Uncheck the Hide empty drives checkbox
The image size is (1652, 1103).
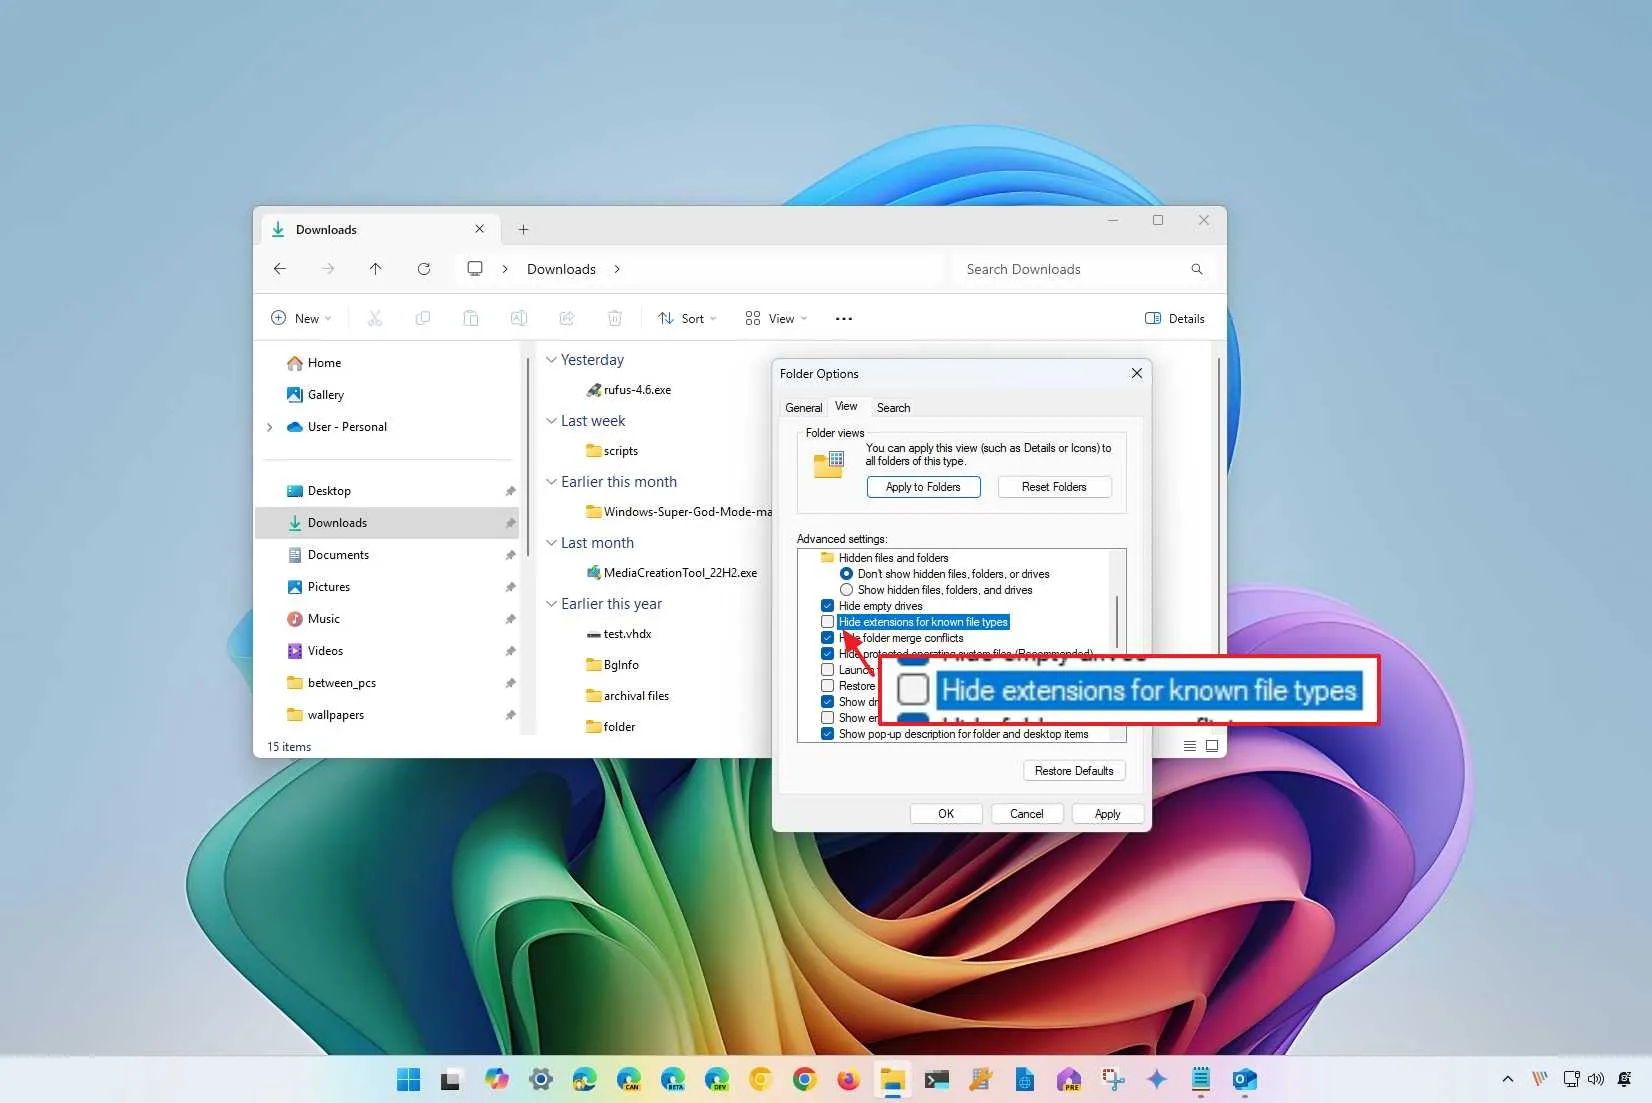click(827, 605)
